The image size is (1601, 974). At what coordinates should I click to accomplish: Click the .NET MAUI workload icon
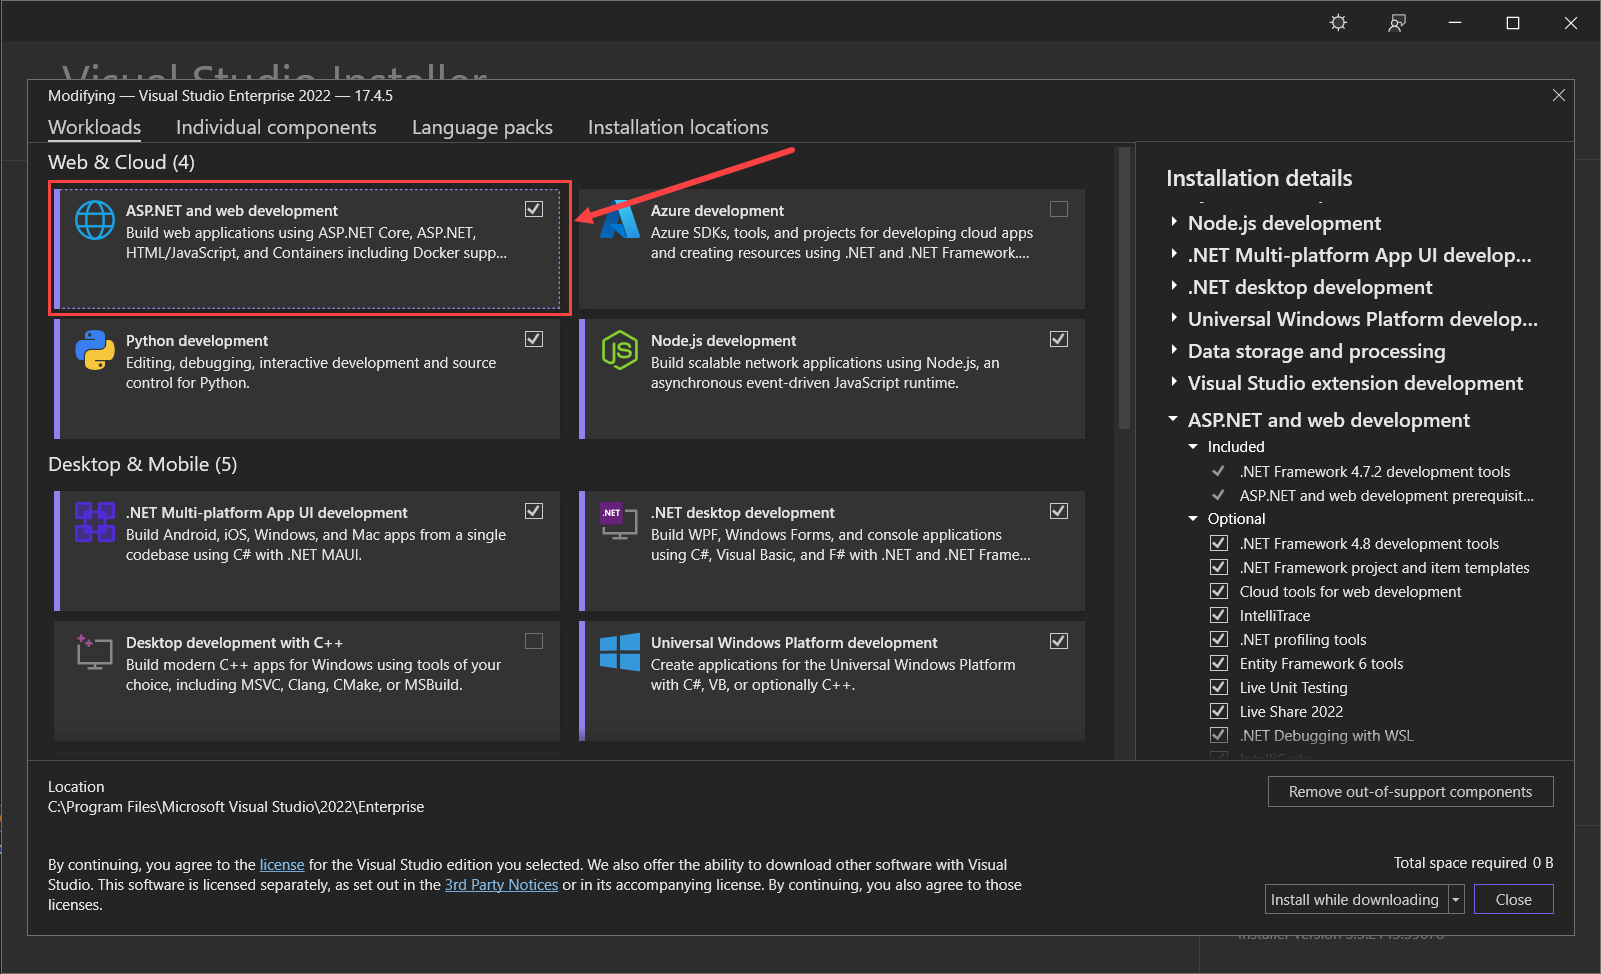95,522
